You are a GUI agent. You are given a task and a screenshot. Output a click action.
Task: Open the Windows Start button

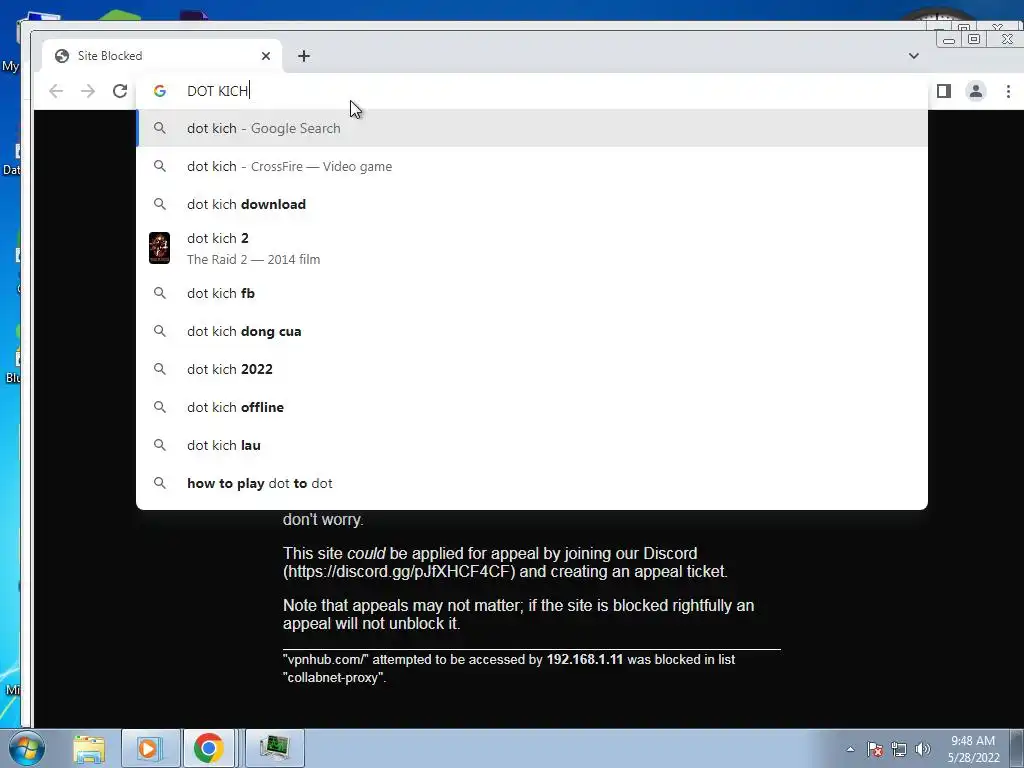26,748
